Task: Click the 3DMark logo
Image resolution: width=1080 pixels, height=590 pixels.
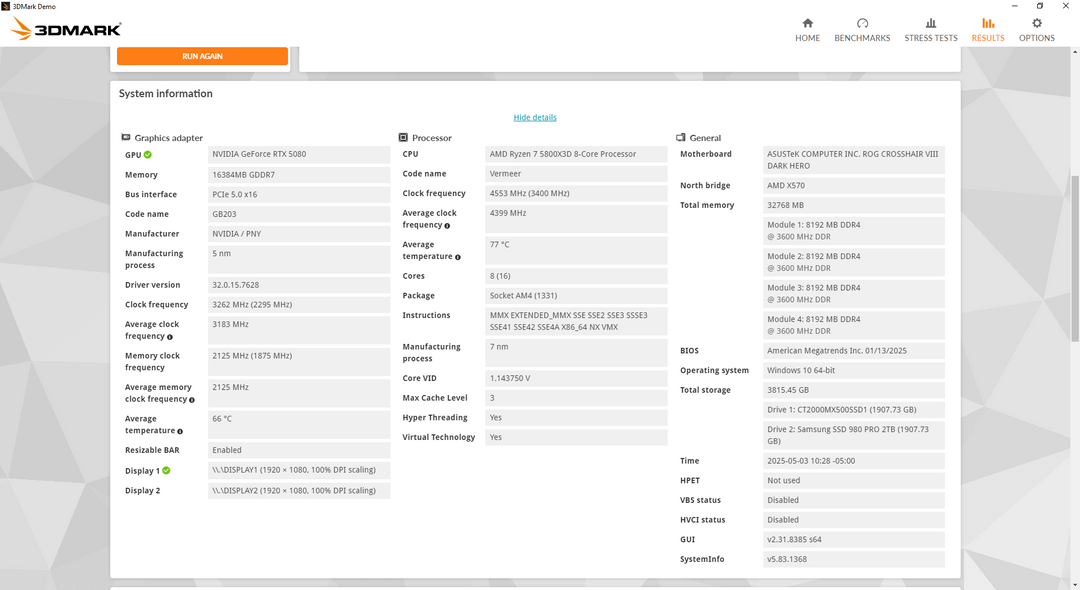Action: (67, 29)
